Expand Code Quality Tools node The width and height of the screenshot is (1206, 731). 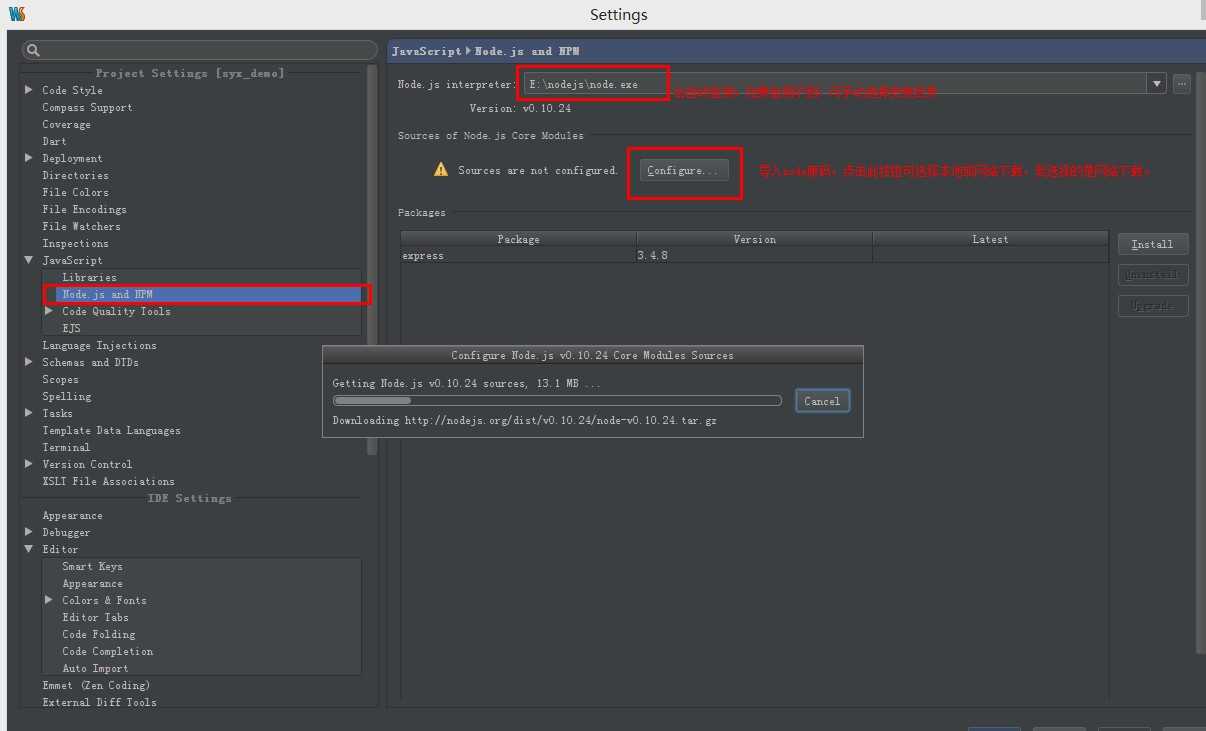click(49, 311)
